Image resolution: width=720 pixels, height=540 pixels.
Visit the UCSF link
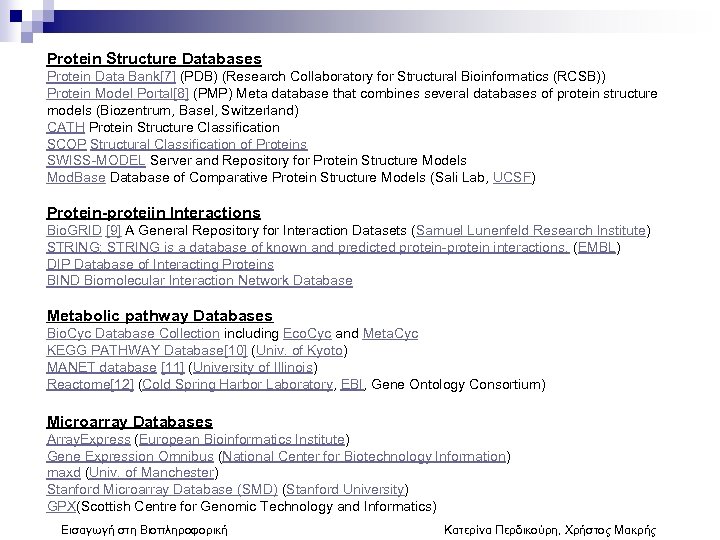click(518, 177)
